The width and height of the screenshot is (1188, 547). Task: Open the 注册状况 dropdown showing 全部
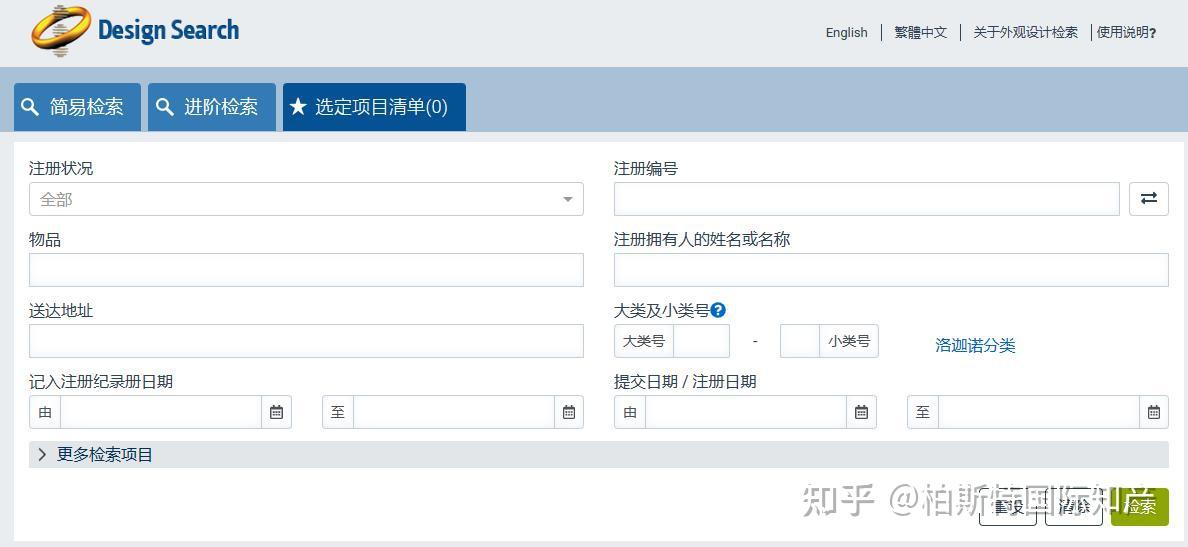[306, 199]
